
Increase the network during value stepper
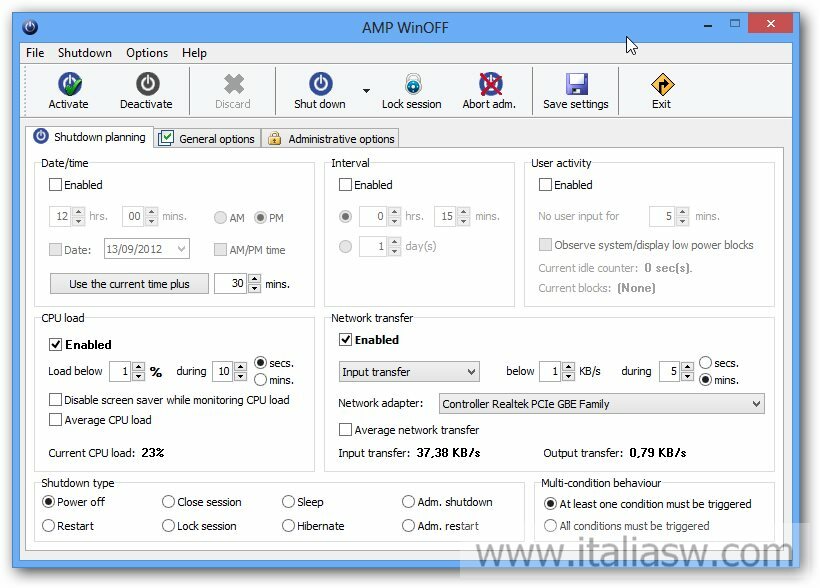[688, 367]
